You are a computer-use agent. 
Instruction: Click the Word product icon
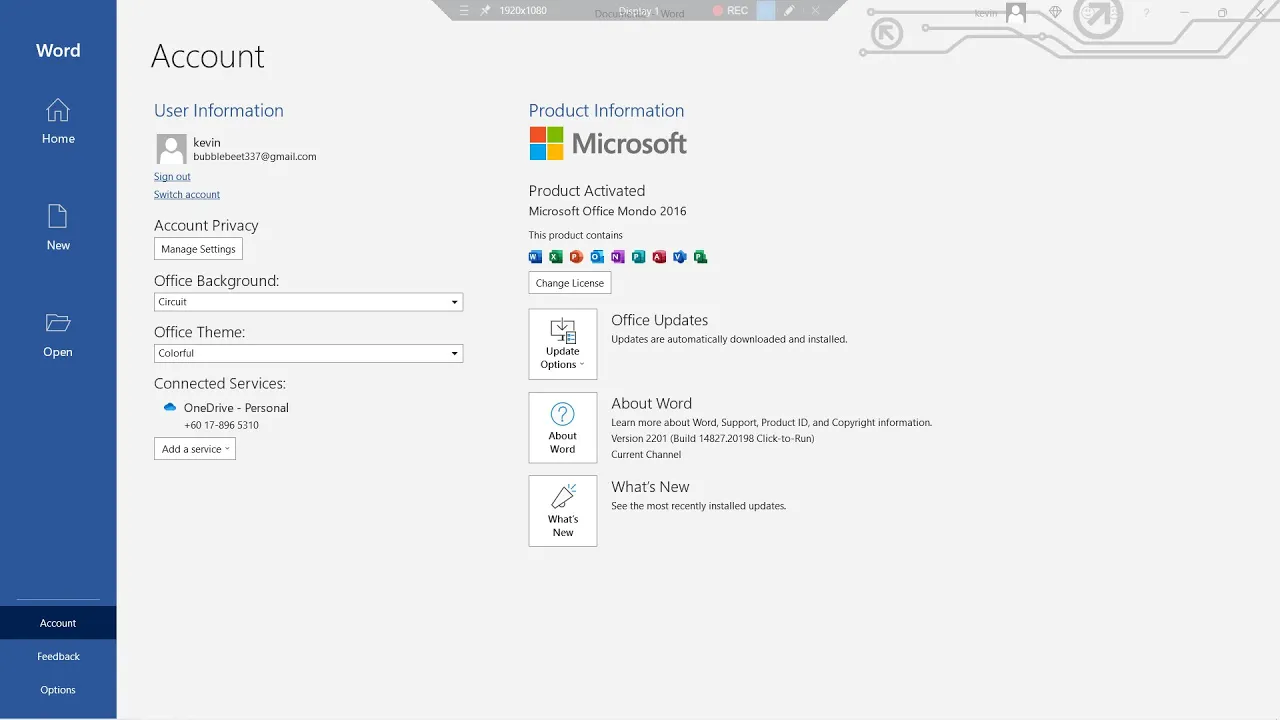(x=535, y=257)
